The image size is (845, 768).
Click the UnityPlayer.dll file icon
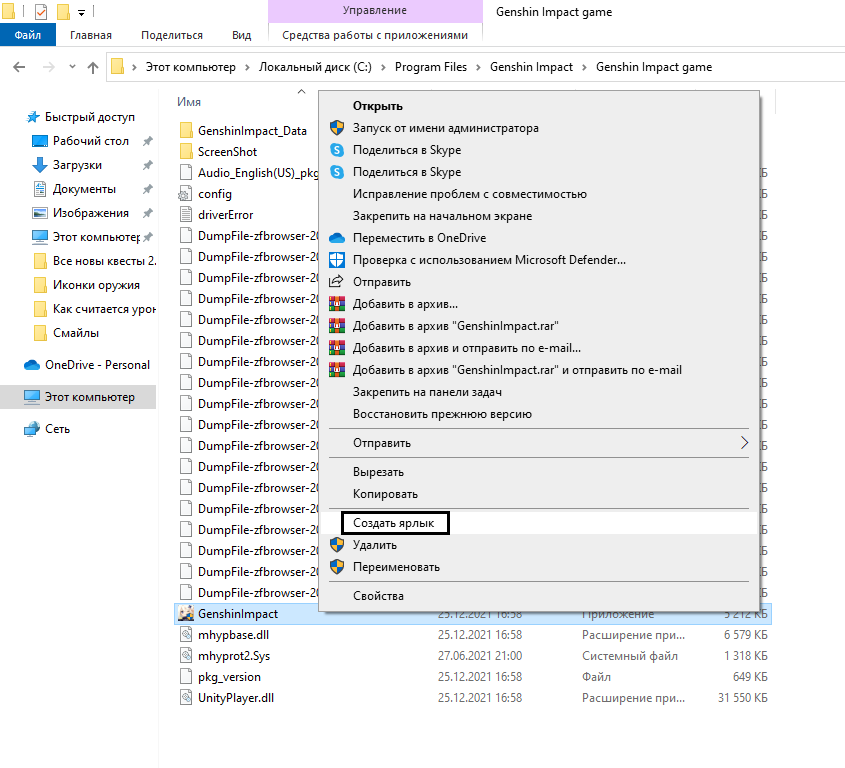tap(186, 698)
